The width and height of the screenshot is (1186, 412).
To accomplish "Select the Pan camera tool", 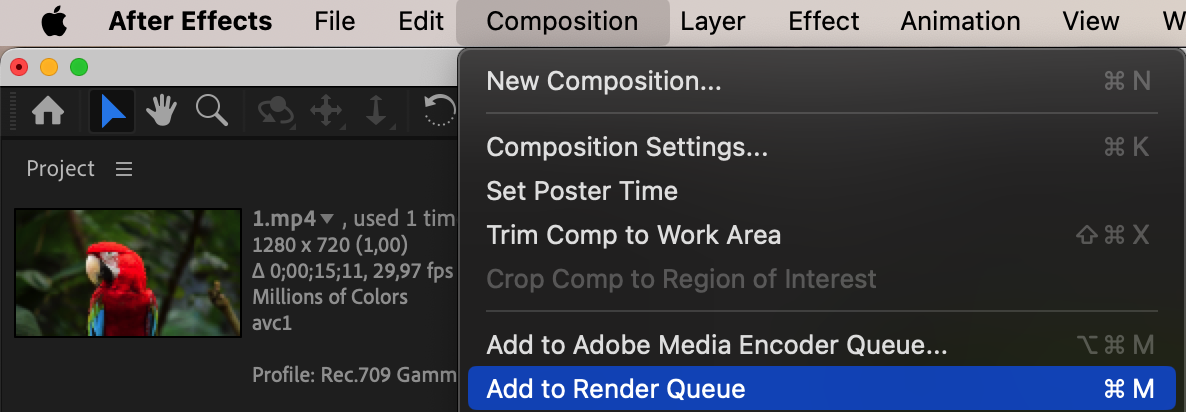I will [x=327, y=111].
